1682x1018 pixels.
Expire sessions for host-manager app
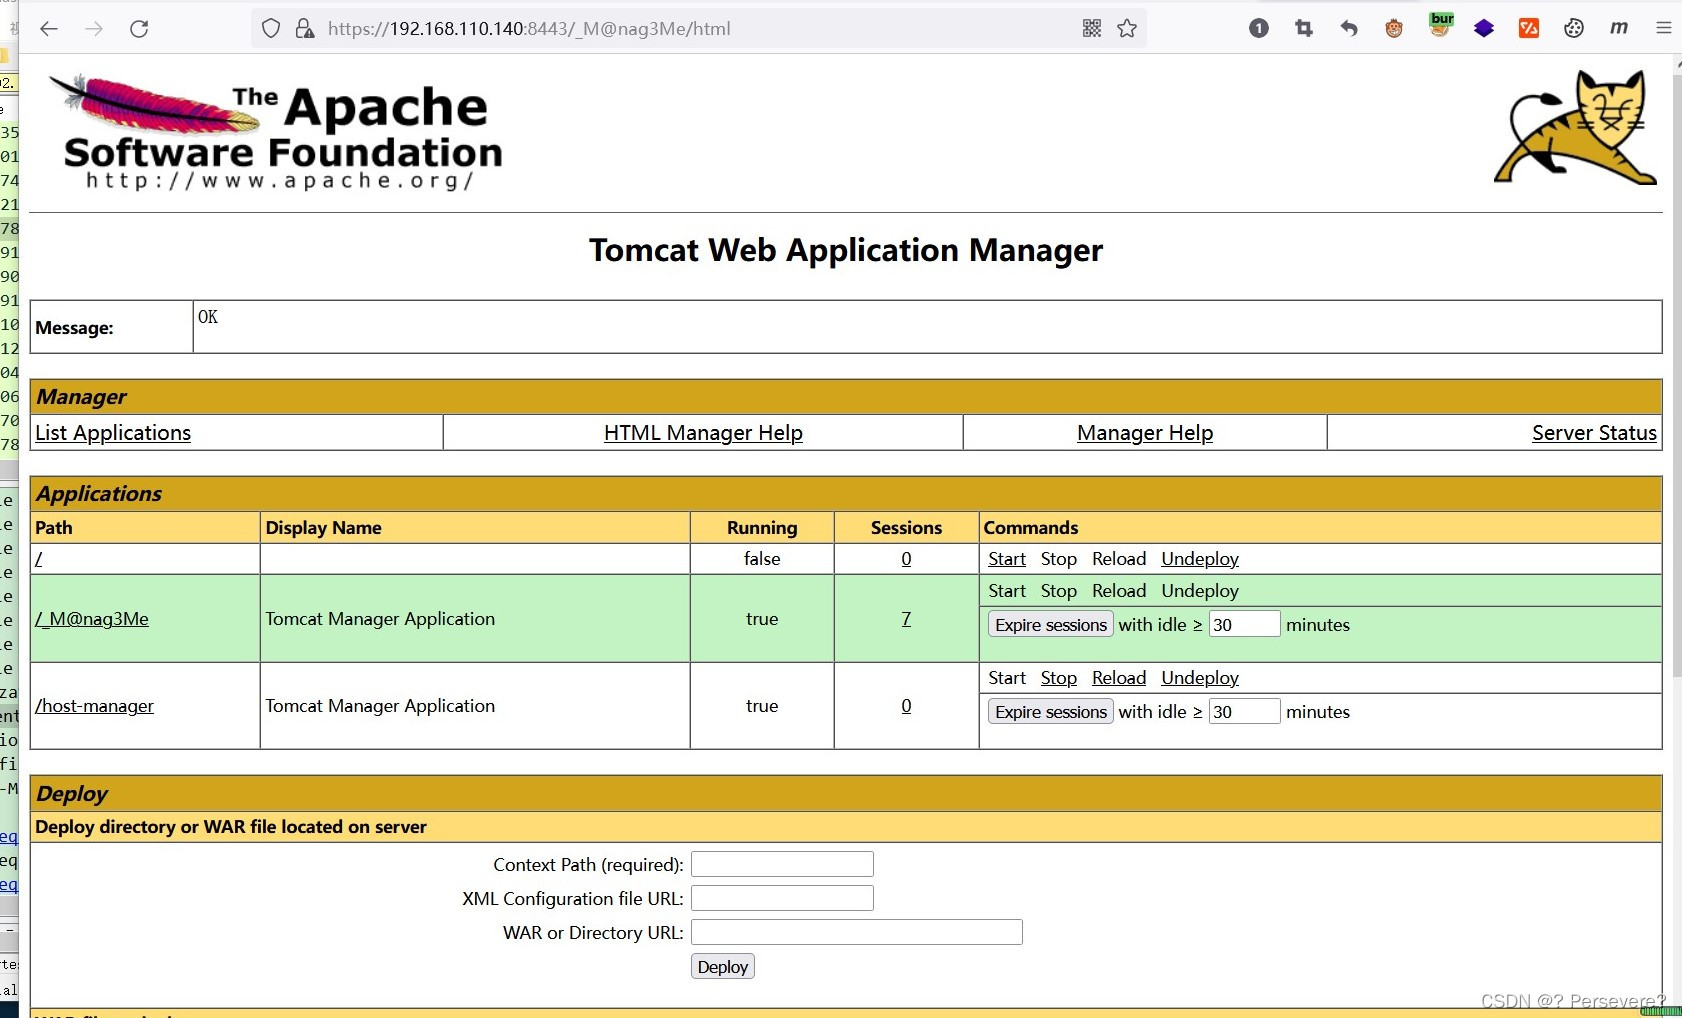coord(1051,712)
